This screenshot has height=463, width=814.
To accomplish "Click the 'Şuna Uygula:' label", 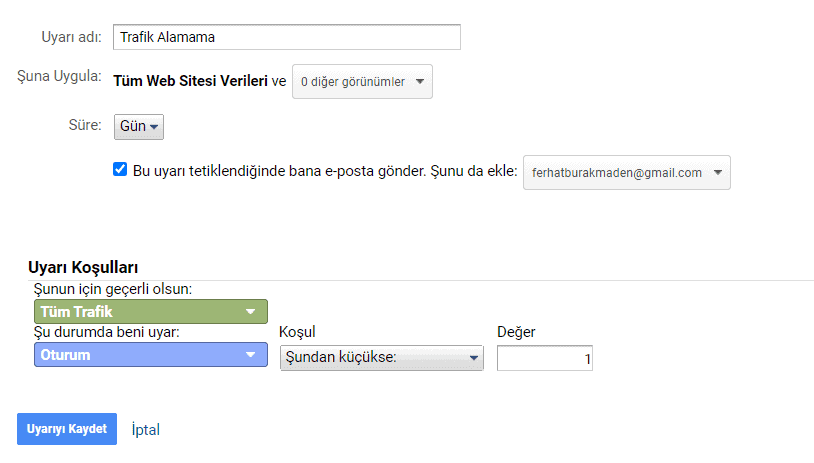I will tap(59, 77).
